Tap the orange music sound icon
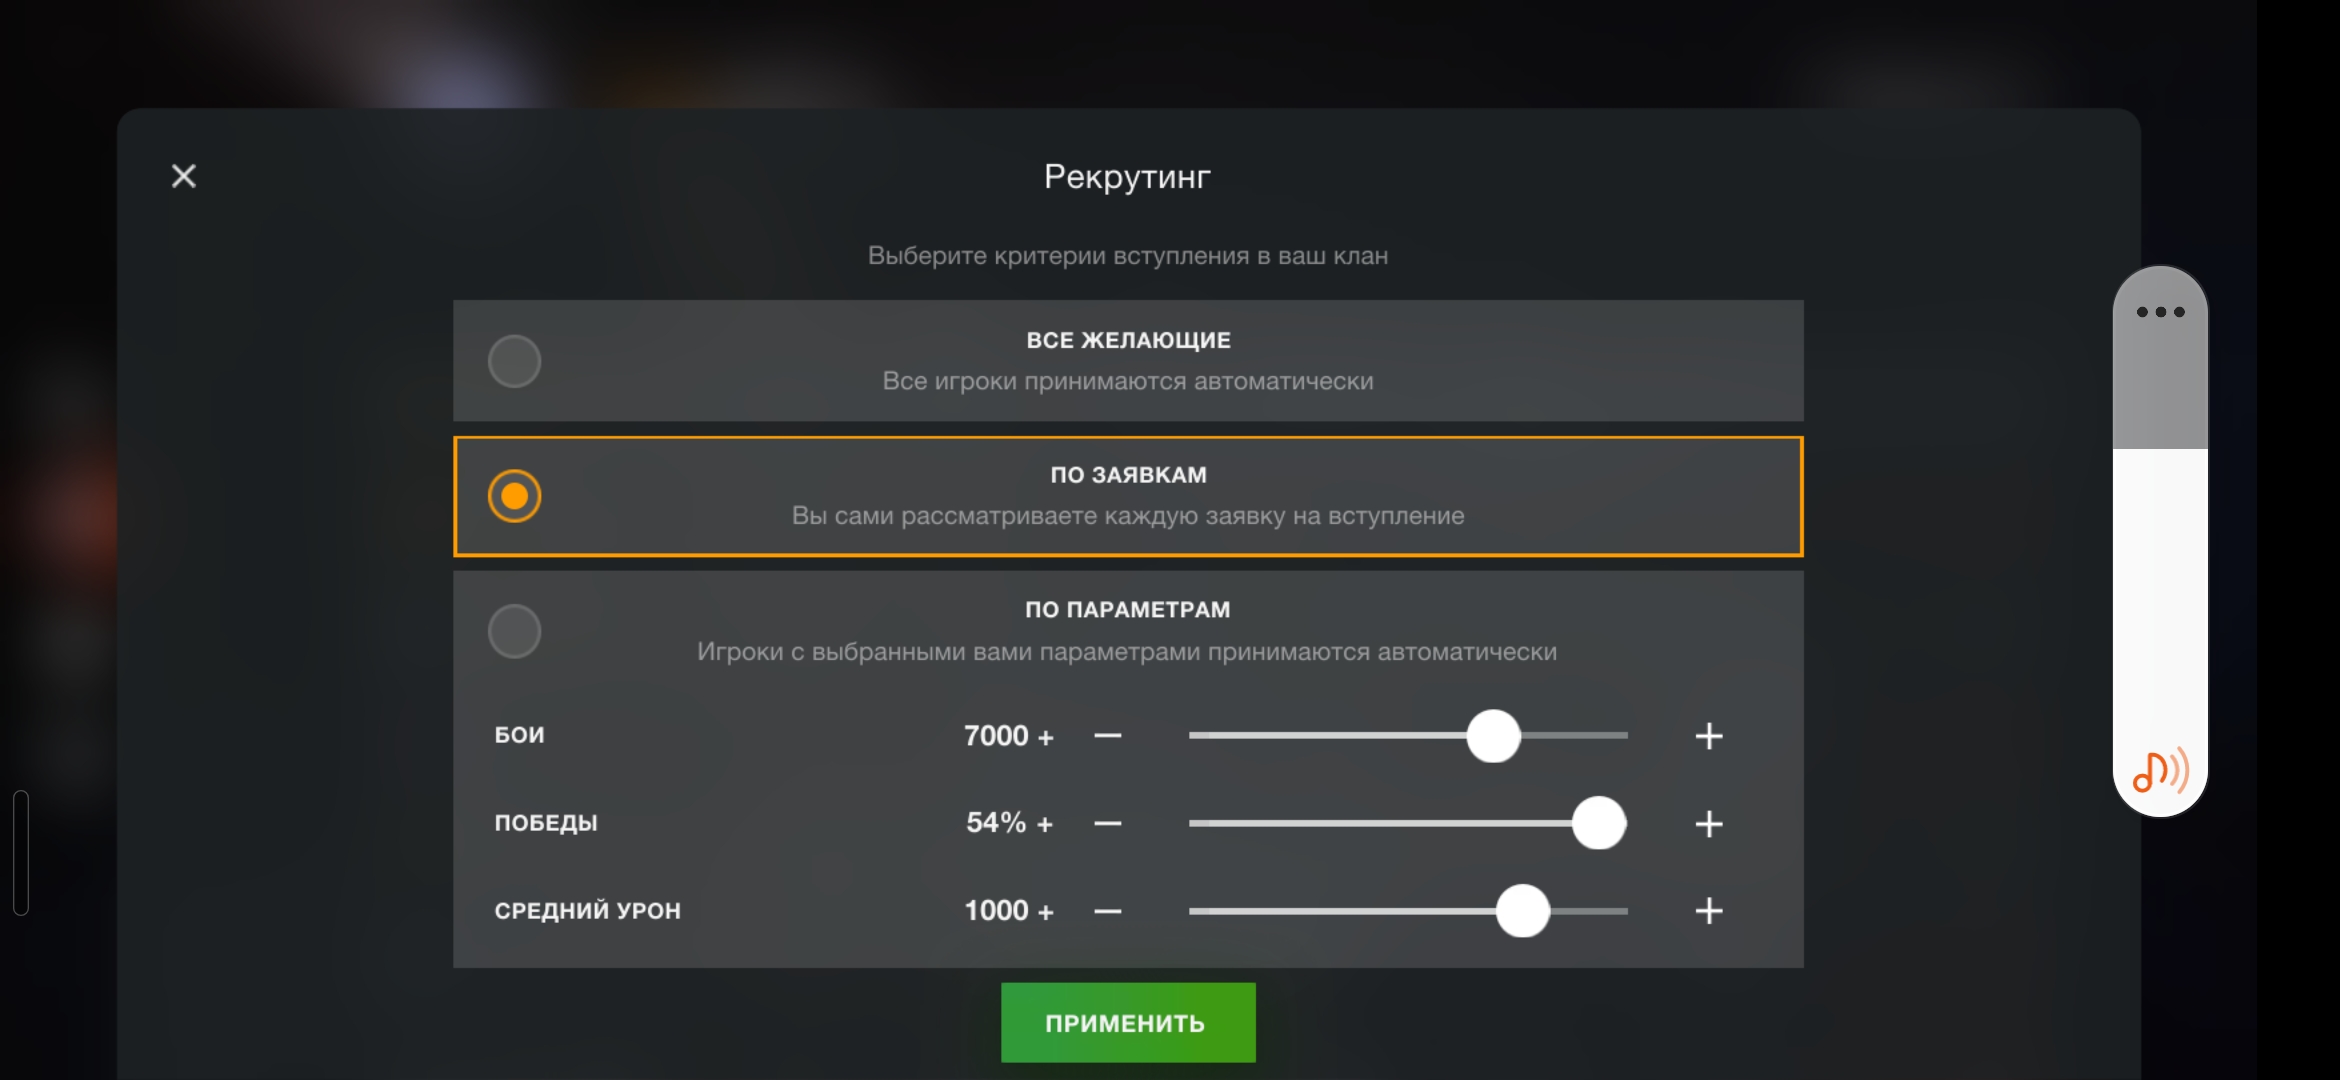 click(x=2160, y=771)
